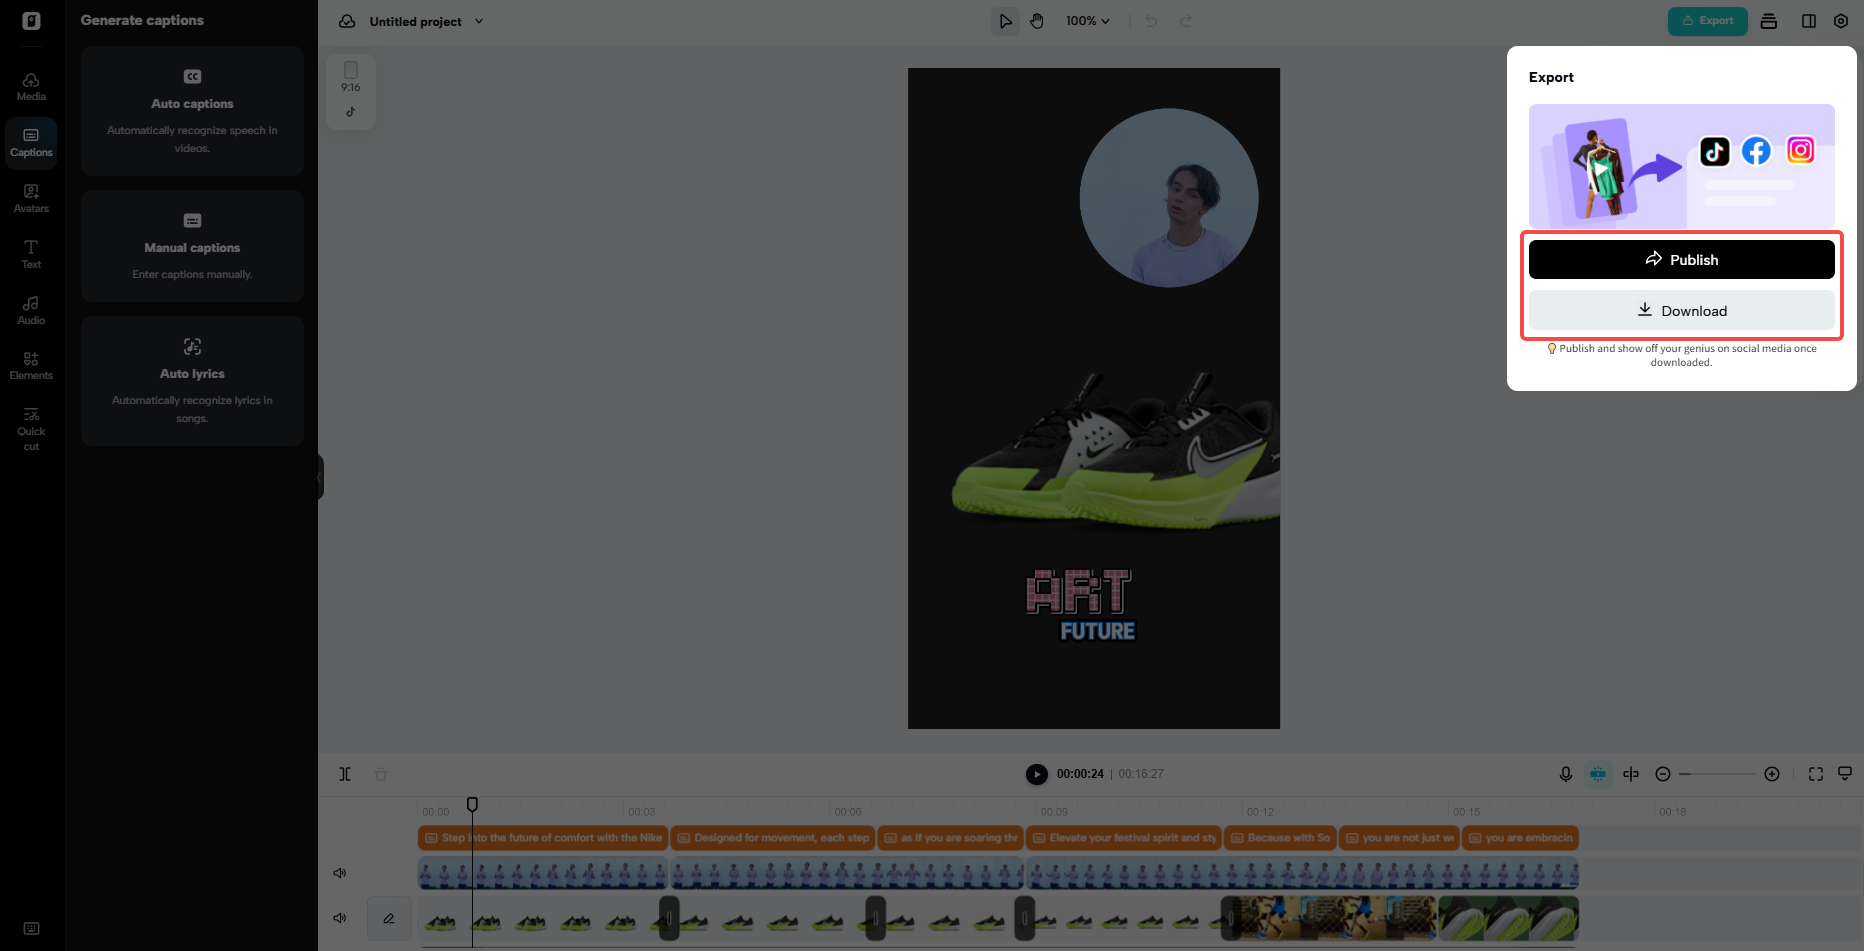1864x951 pixels.
Task: Select the avatar circle in the preview canvas
Action: (1169, 198)
